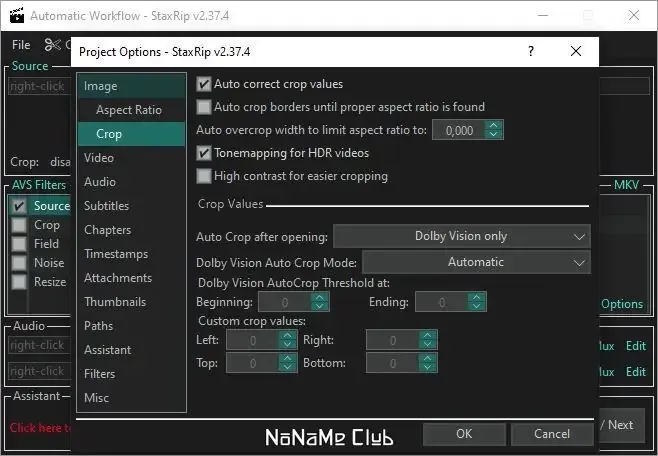Click the StaxRip clapperboard title bar icon

coord(17,15)
